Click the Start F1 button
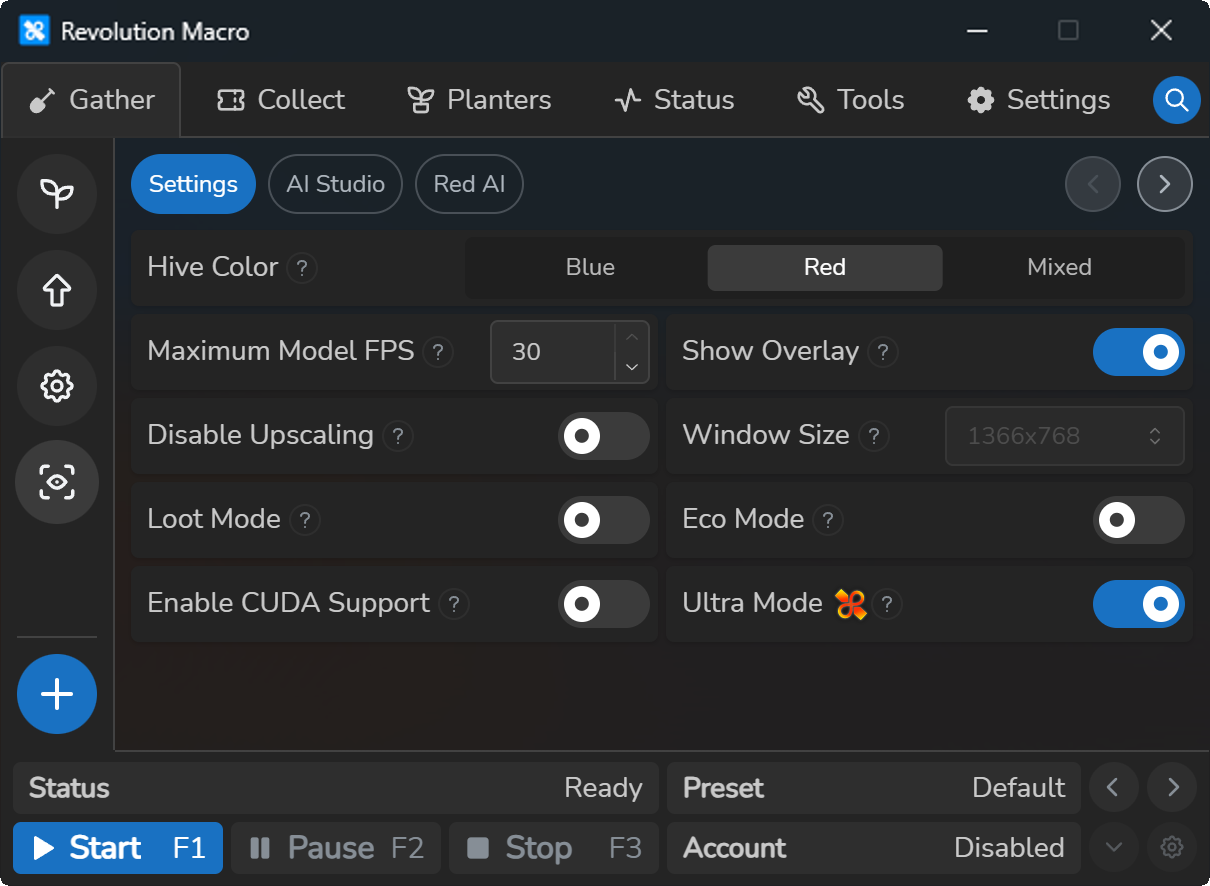Viewport: 1210px width, 886px height. coord(118,848)
